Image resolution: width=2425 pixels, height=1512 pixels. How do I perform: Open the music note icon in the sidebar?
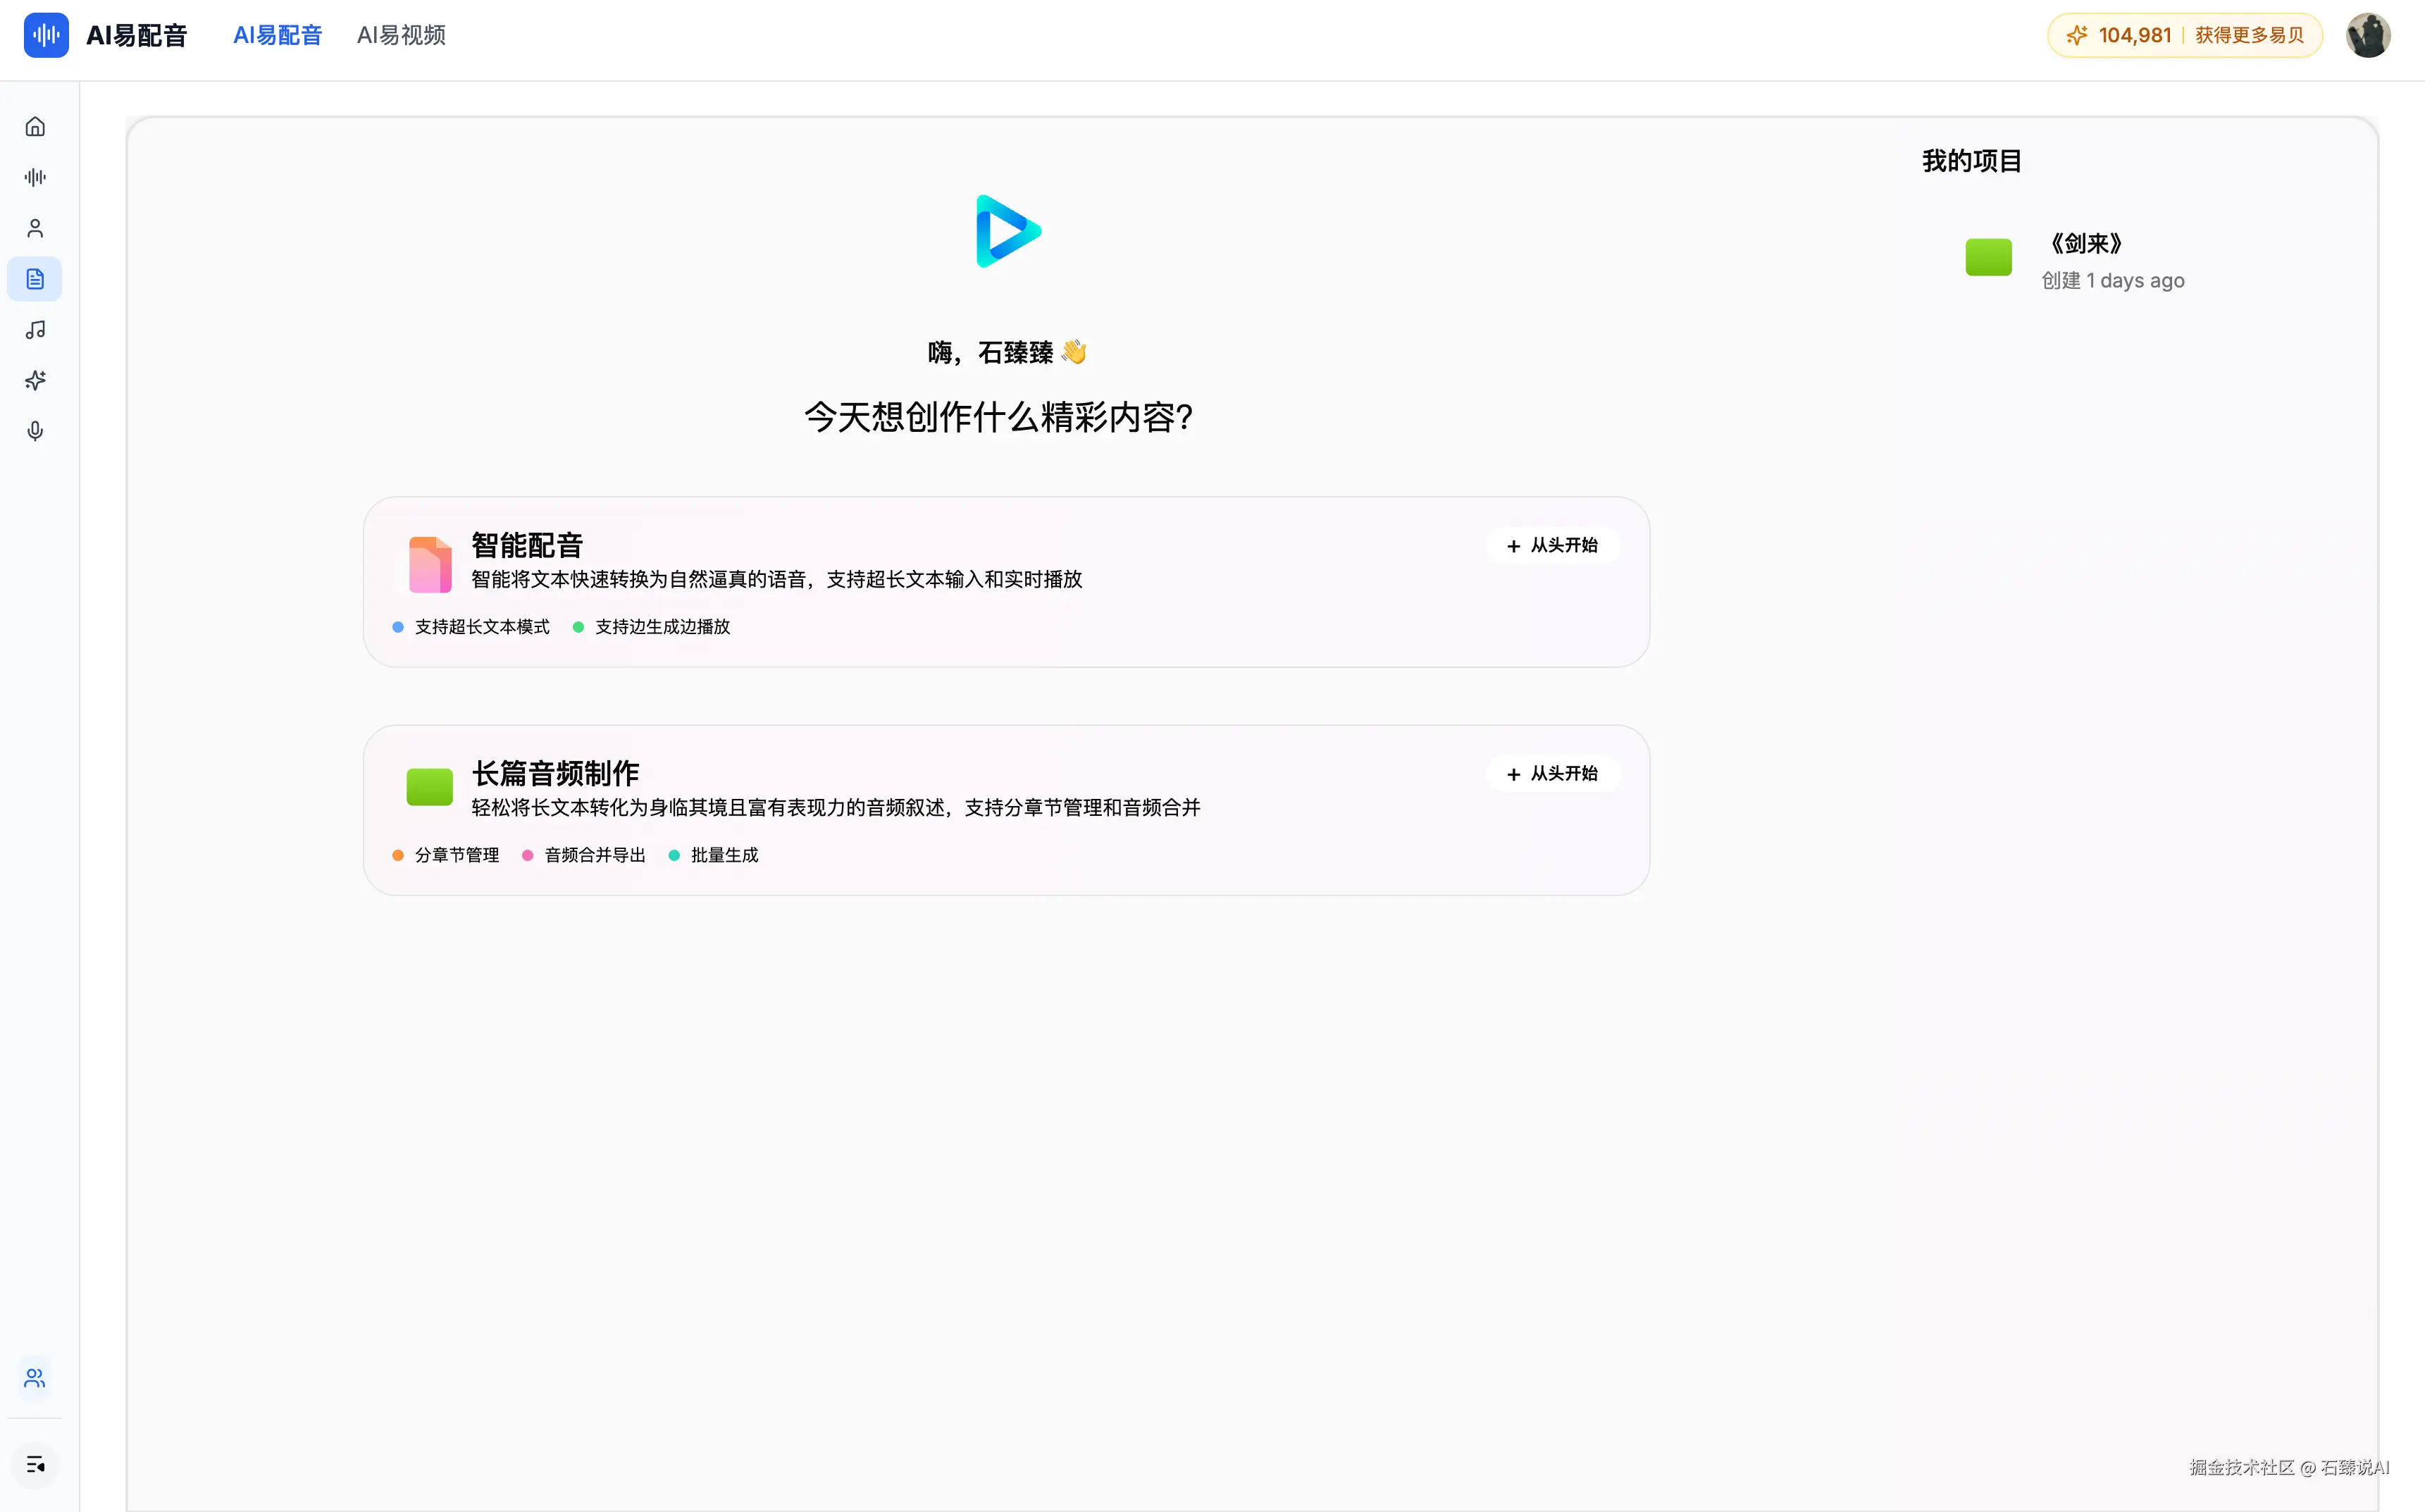(x=35, y=330)
